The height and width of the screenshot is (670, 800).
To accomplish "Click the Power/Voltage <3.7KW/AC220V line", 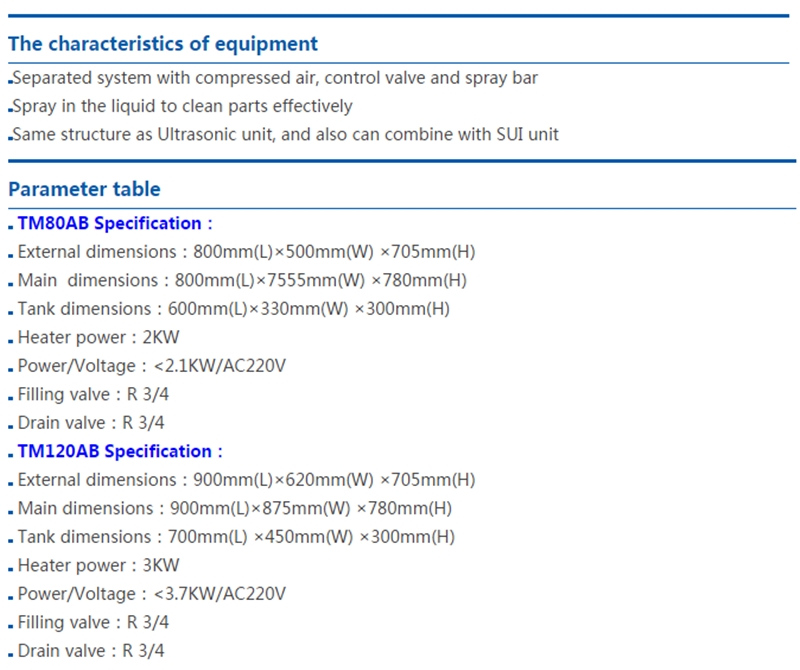I will tap(152, 593).
